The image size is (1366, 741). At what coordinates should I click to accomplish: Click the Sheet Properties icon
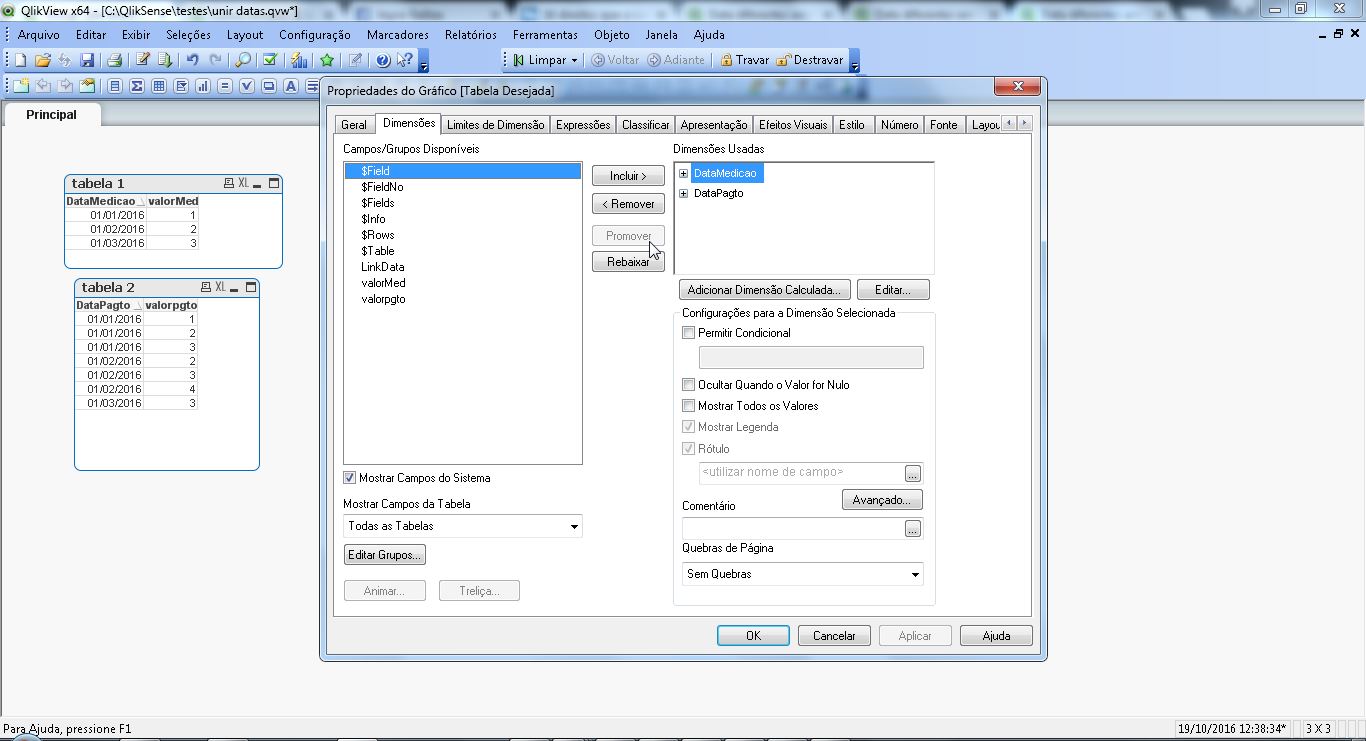coord(87,86)
